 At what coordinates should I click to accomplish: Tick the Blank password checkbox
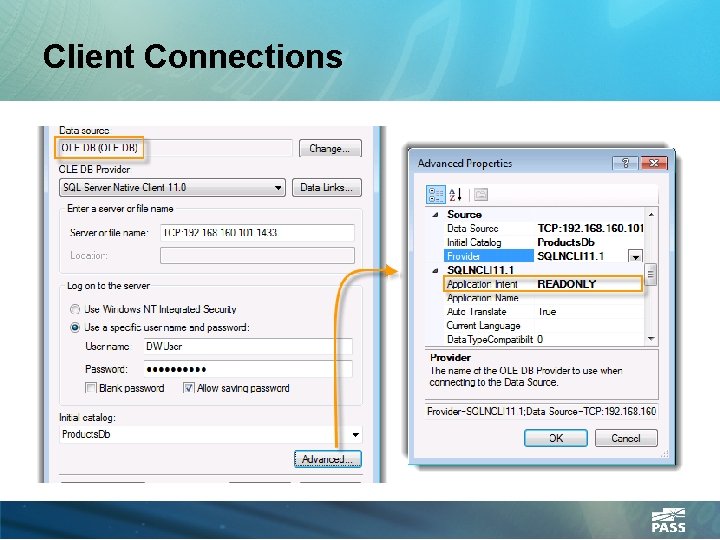pyautogui.click(x=90, y=388)
